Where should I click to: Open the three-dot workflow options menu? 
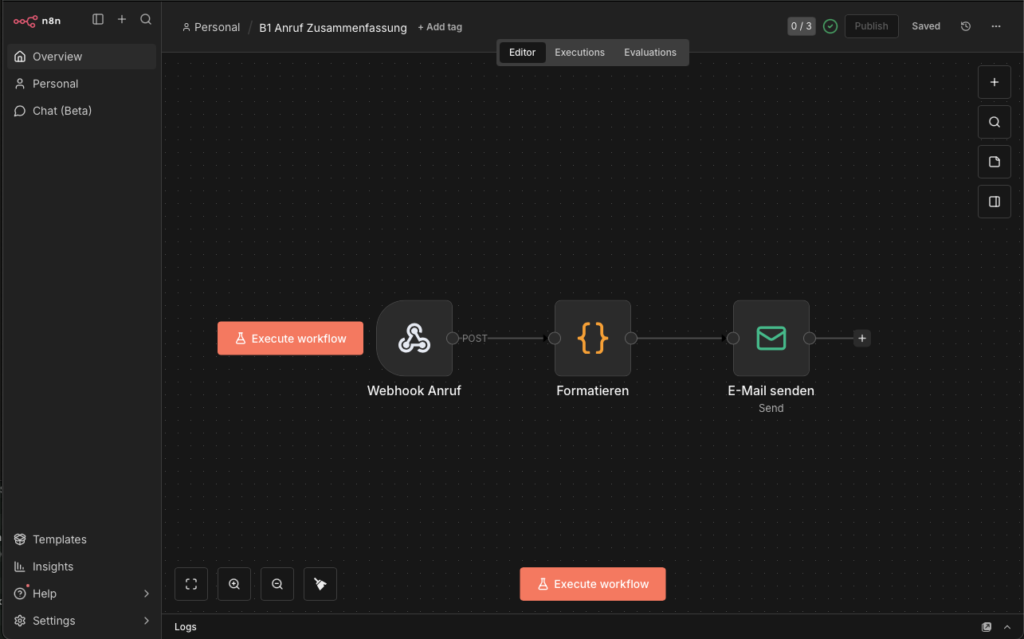point(996,26)
